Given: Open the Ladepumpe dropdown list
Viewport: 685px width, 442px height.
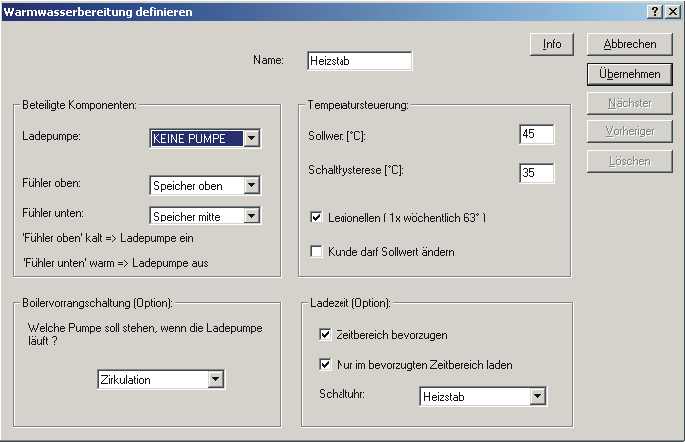Looking at the screenshot, I should click(251, 139).
